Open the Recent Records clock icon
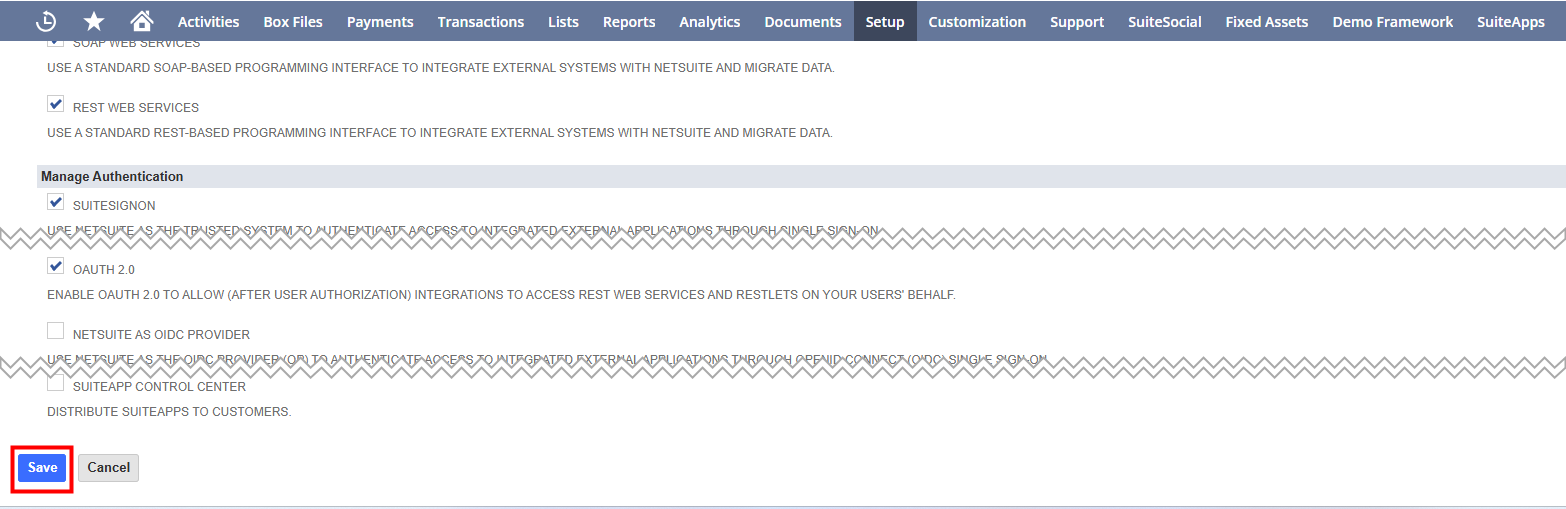Viewport: 1566px width, 509px height. pyautogui.click(x=46, y=21)
